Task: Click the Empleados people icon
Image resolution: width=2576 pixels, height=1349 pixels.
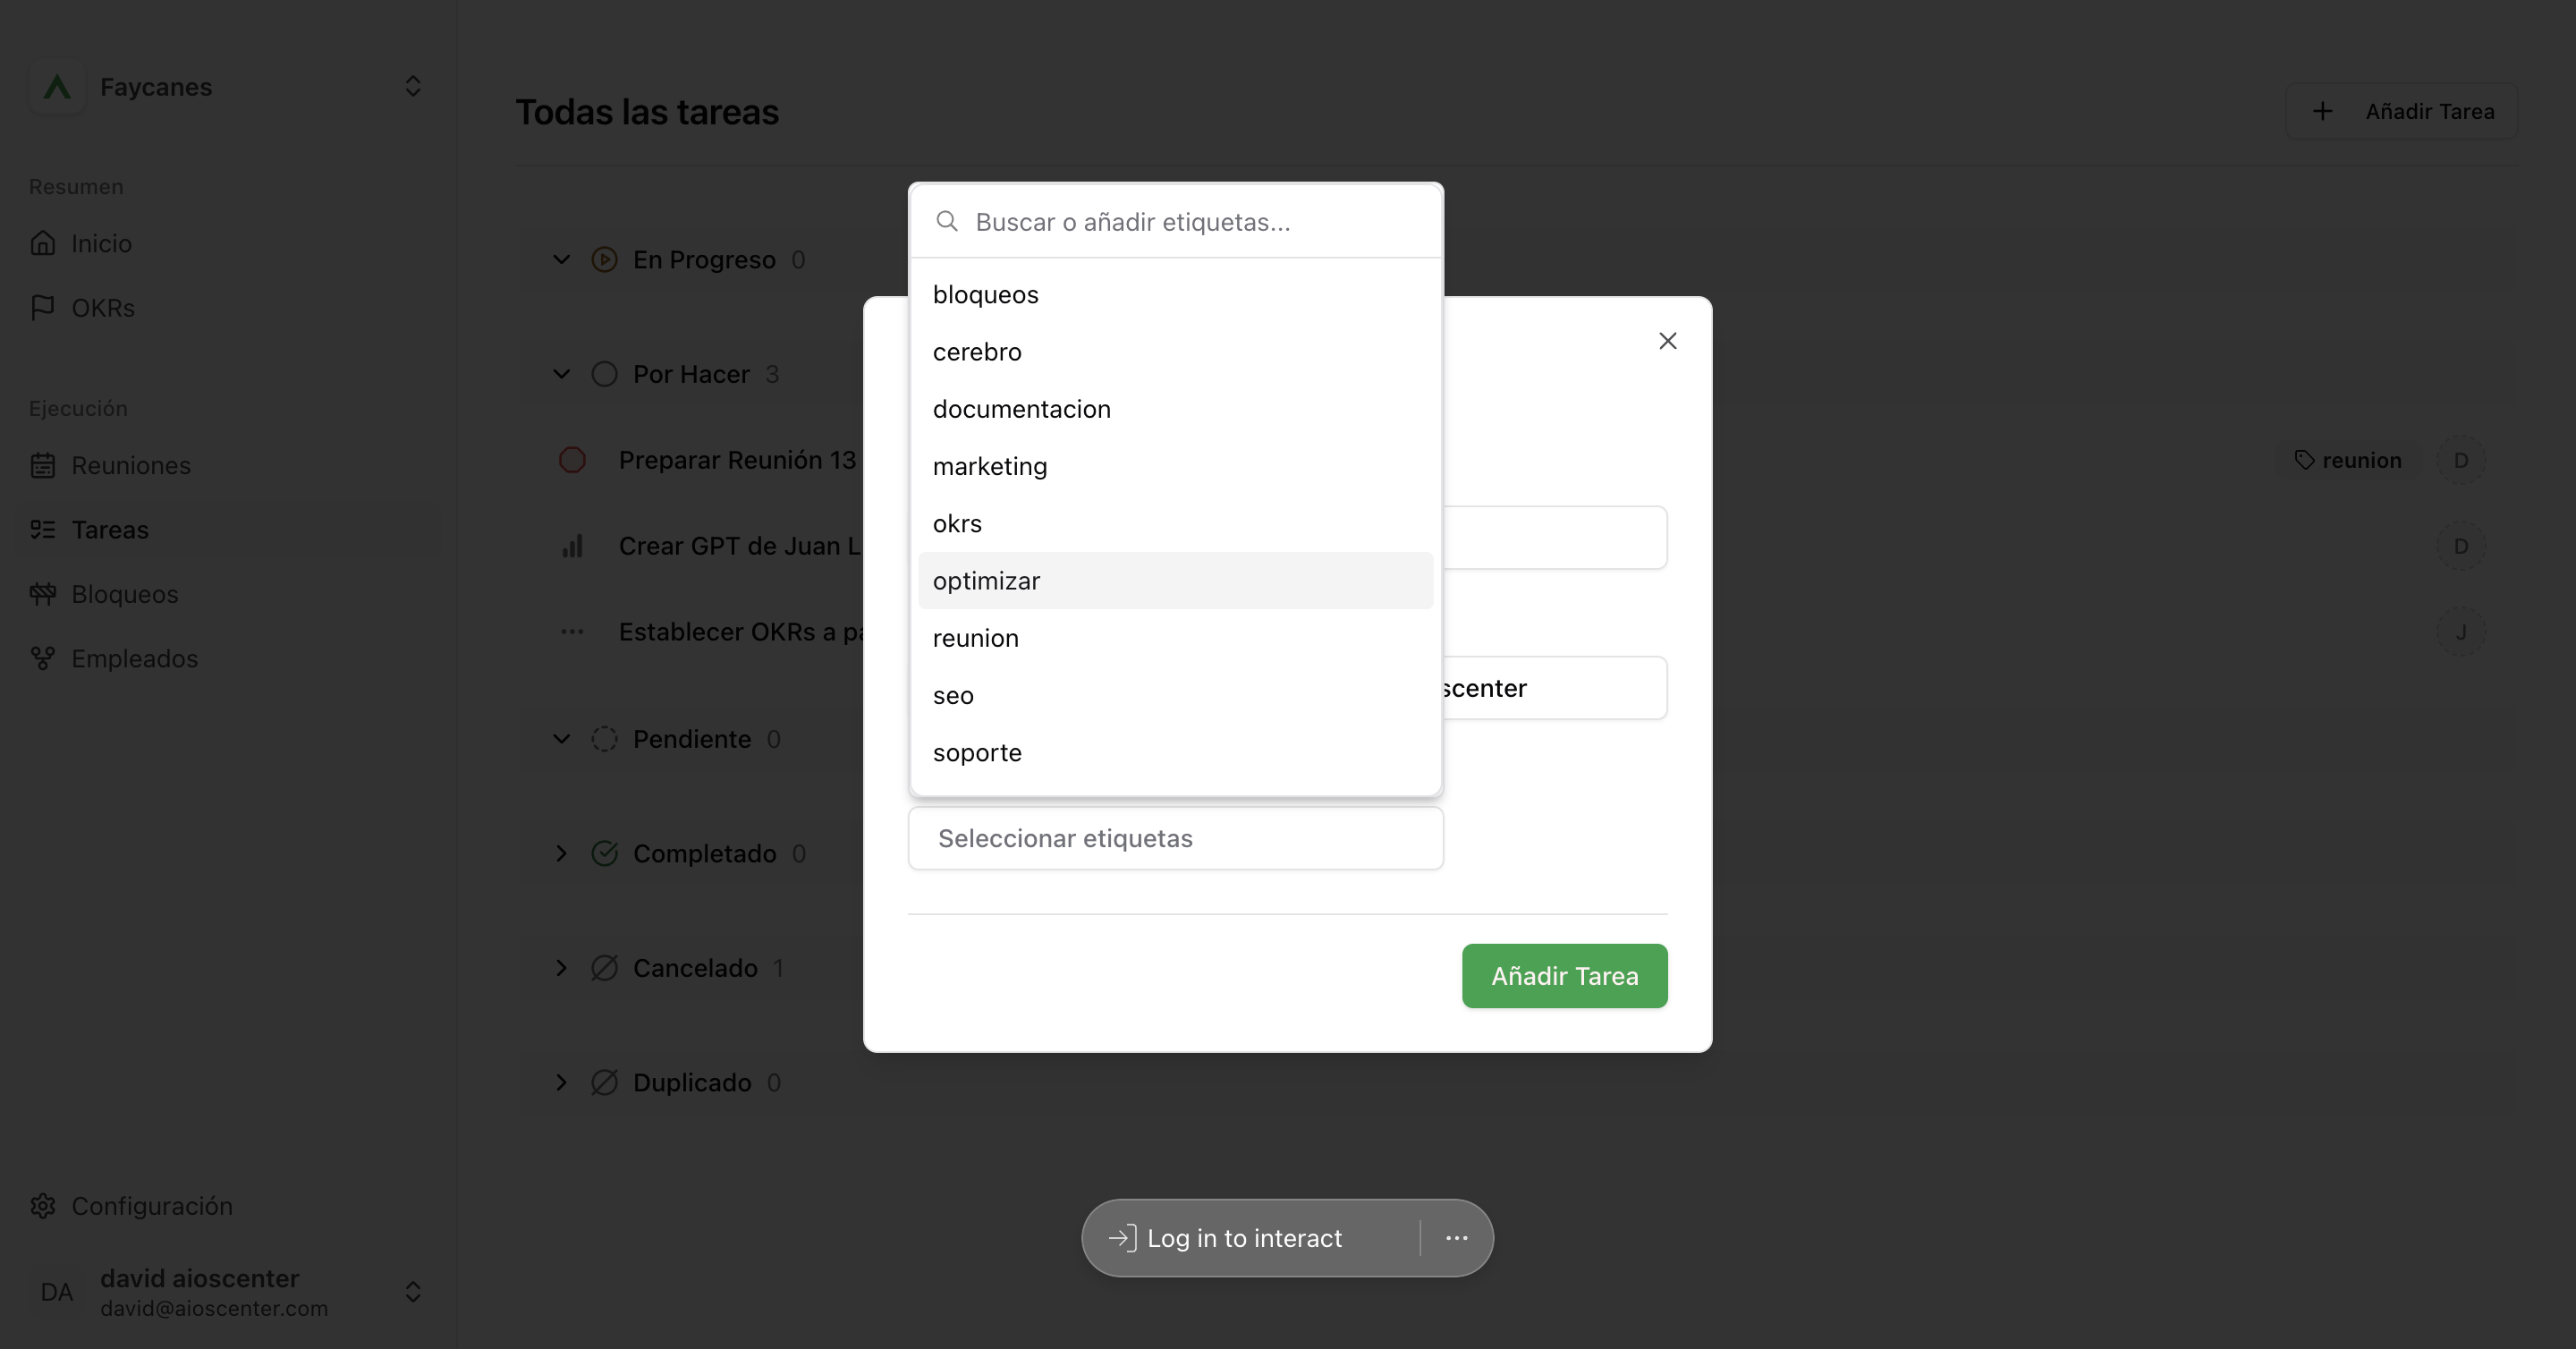Action: 43,659
